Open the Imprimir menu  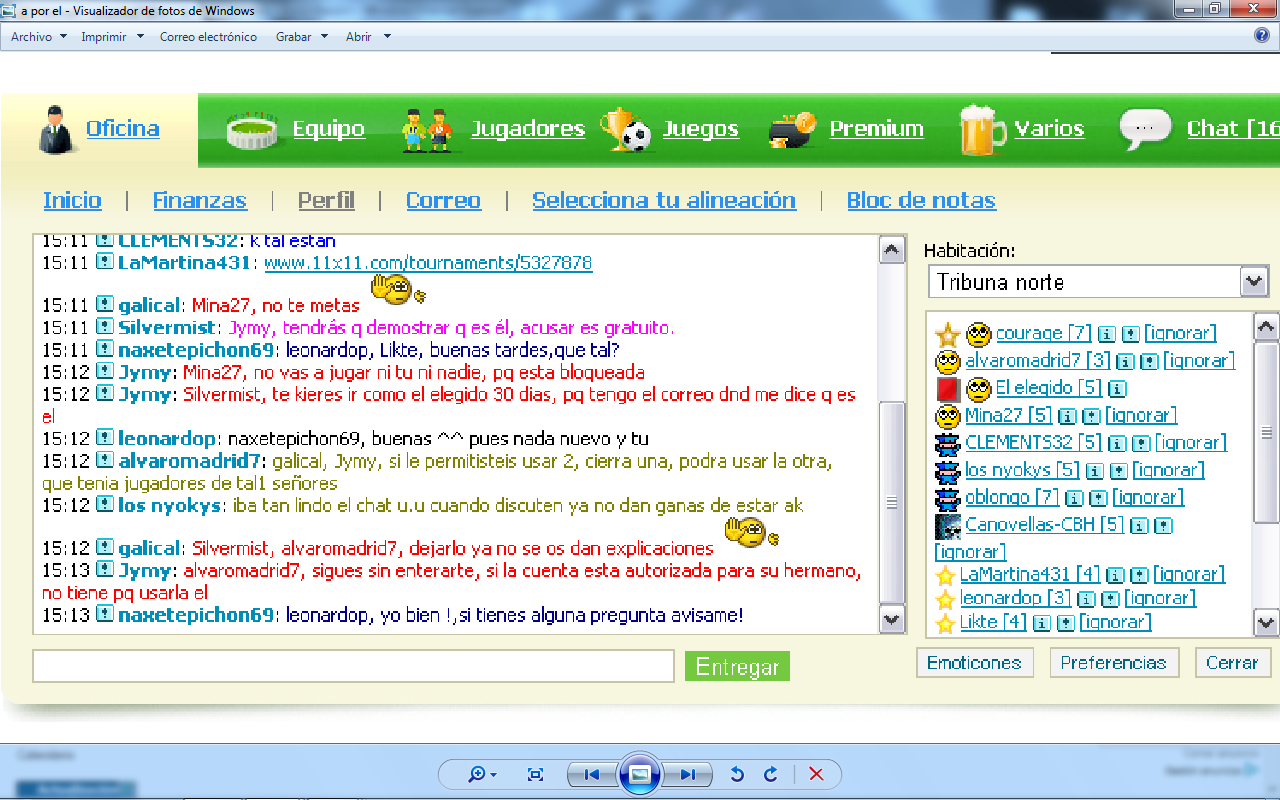(111, 37)
